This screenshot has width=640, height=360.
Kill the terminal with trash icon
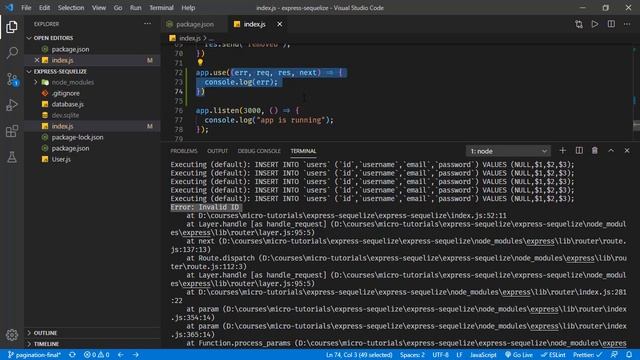pyautogui.click(x=595, y=151)
